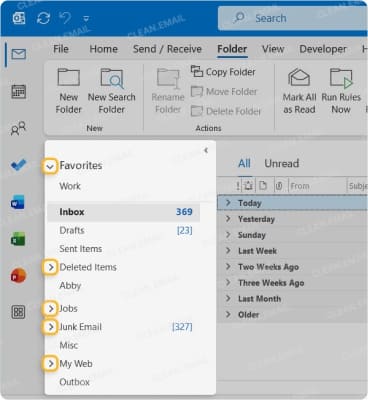
Task: Switch to the View ribbon tab
Action: [273, 49]
